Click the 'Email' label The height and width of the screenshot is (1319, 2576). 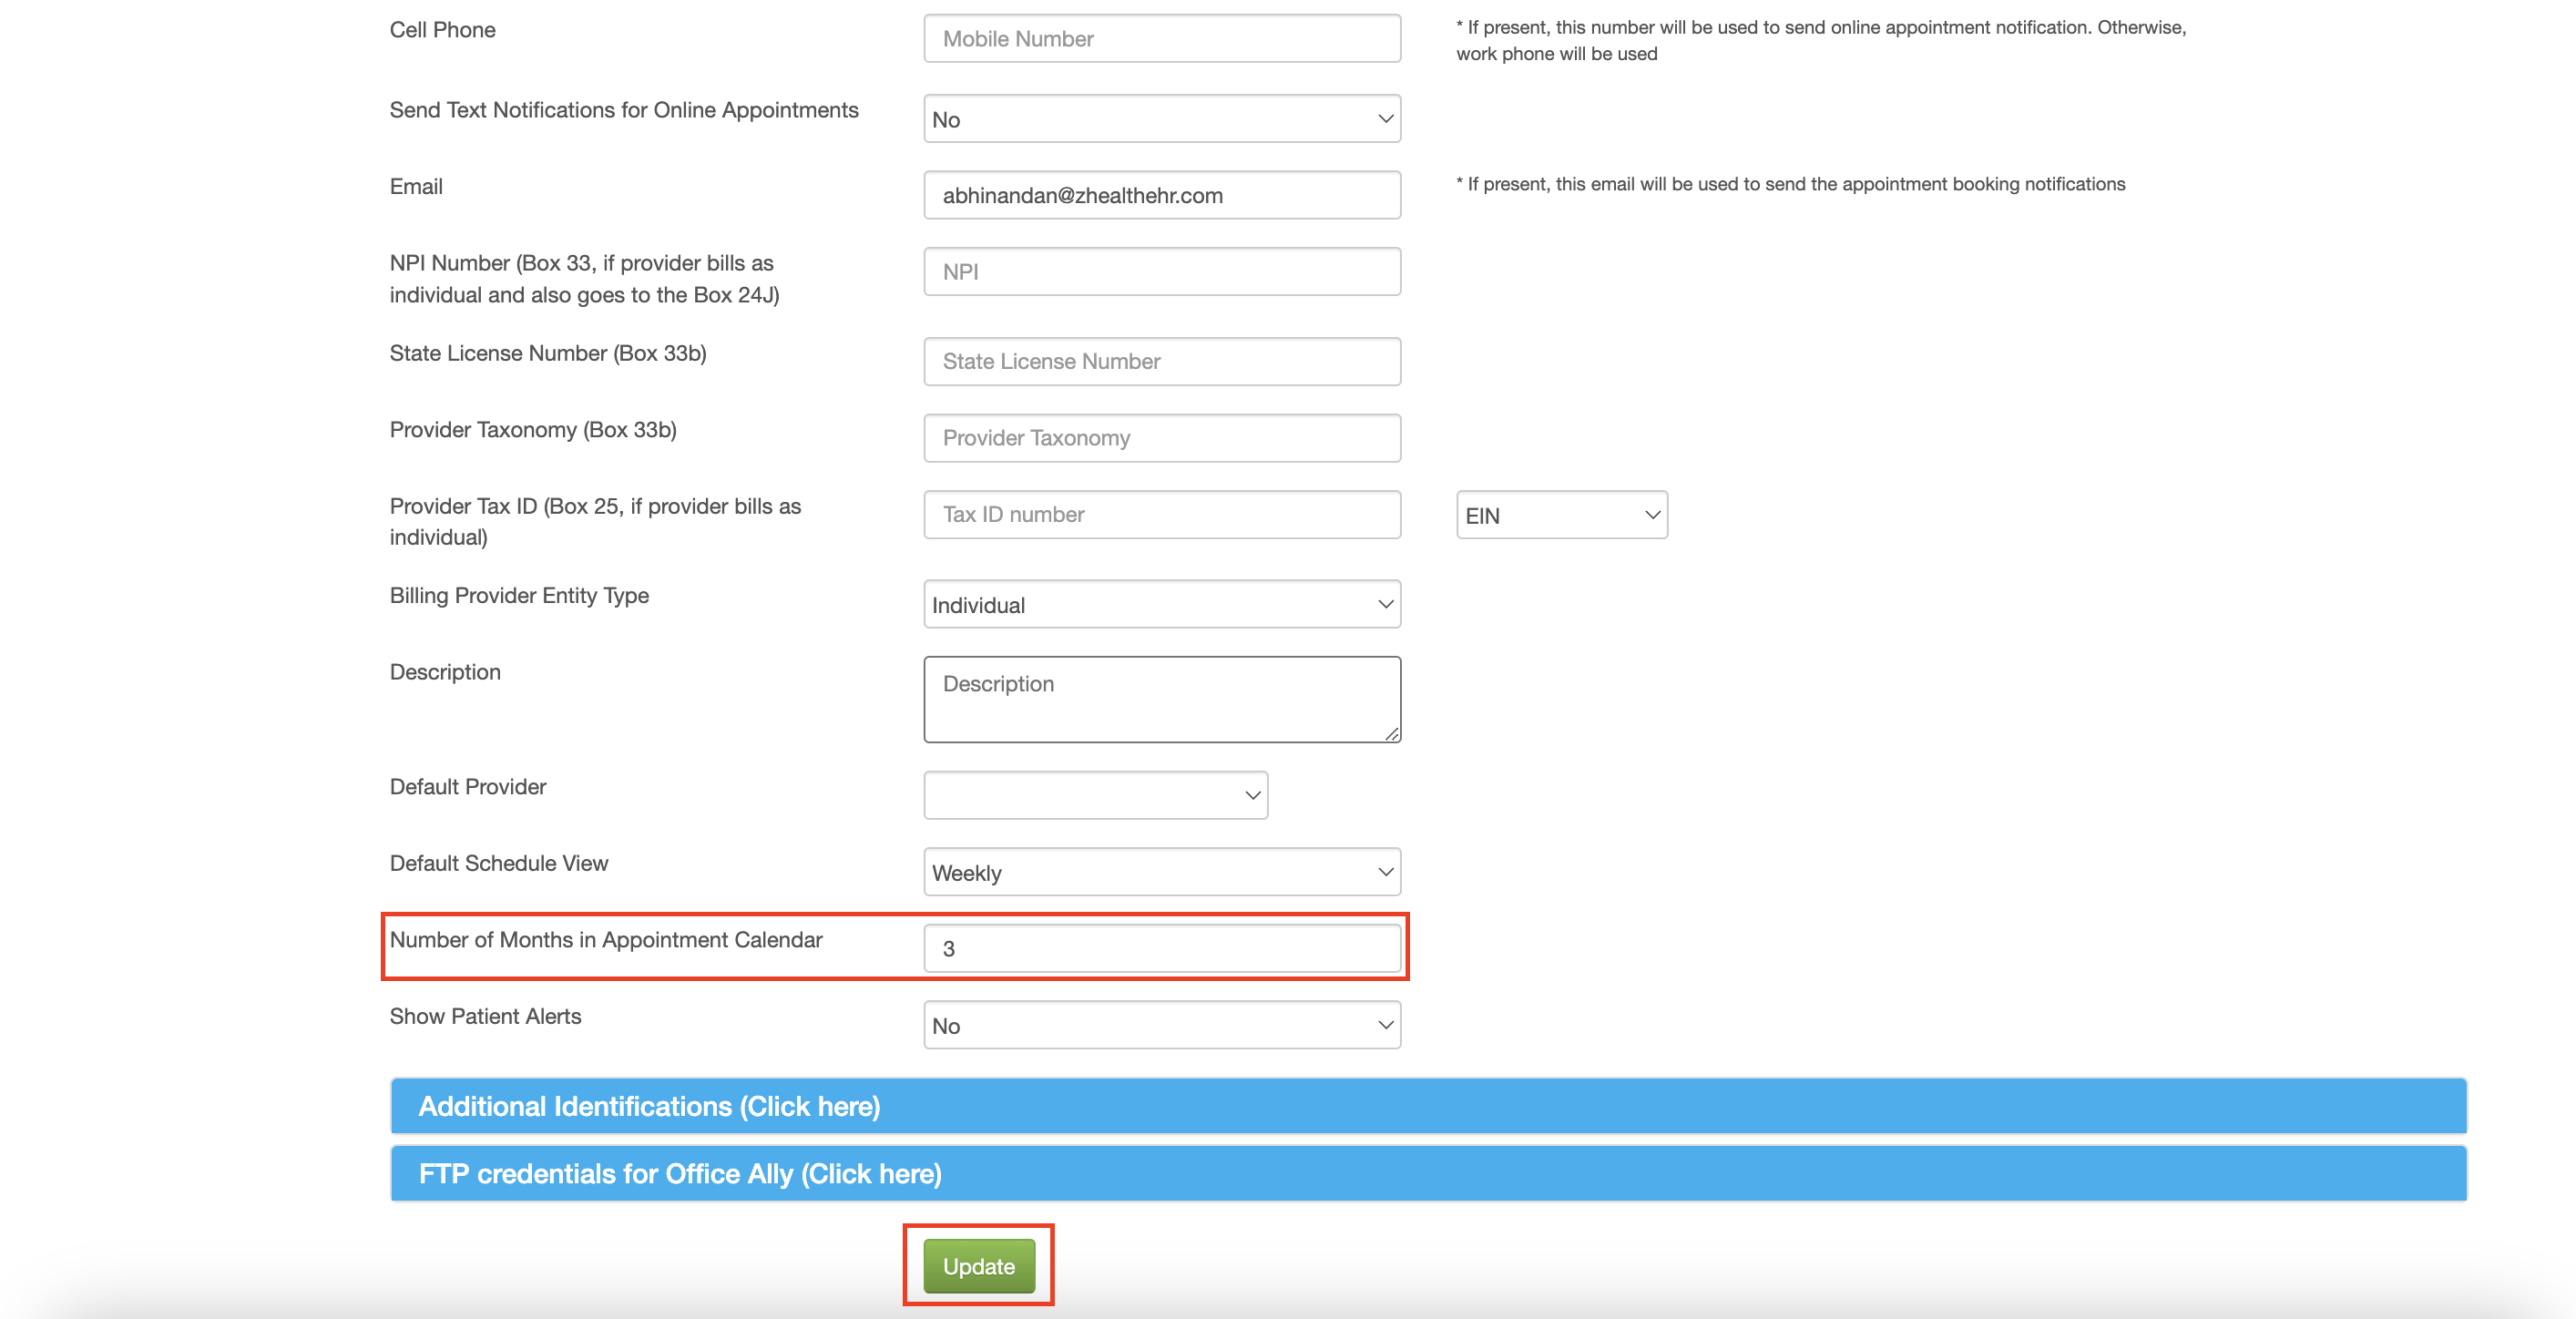(x=416, y=187)
